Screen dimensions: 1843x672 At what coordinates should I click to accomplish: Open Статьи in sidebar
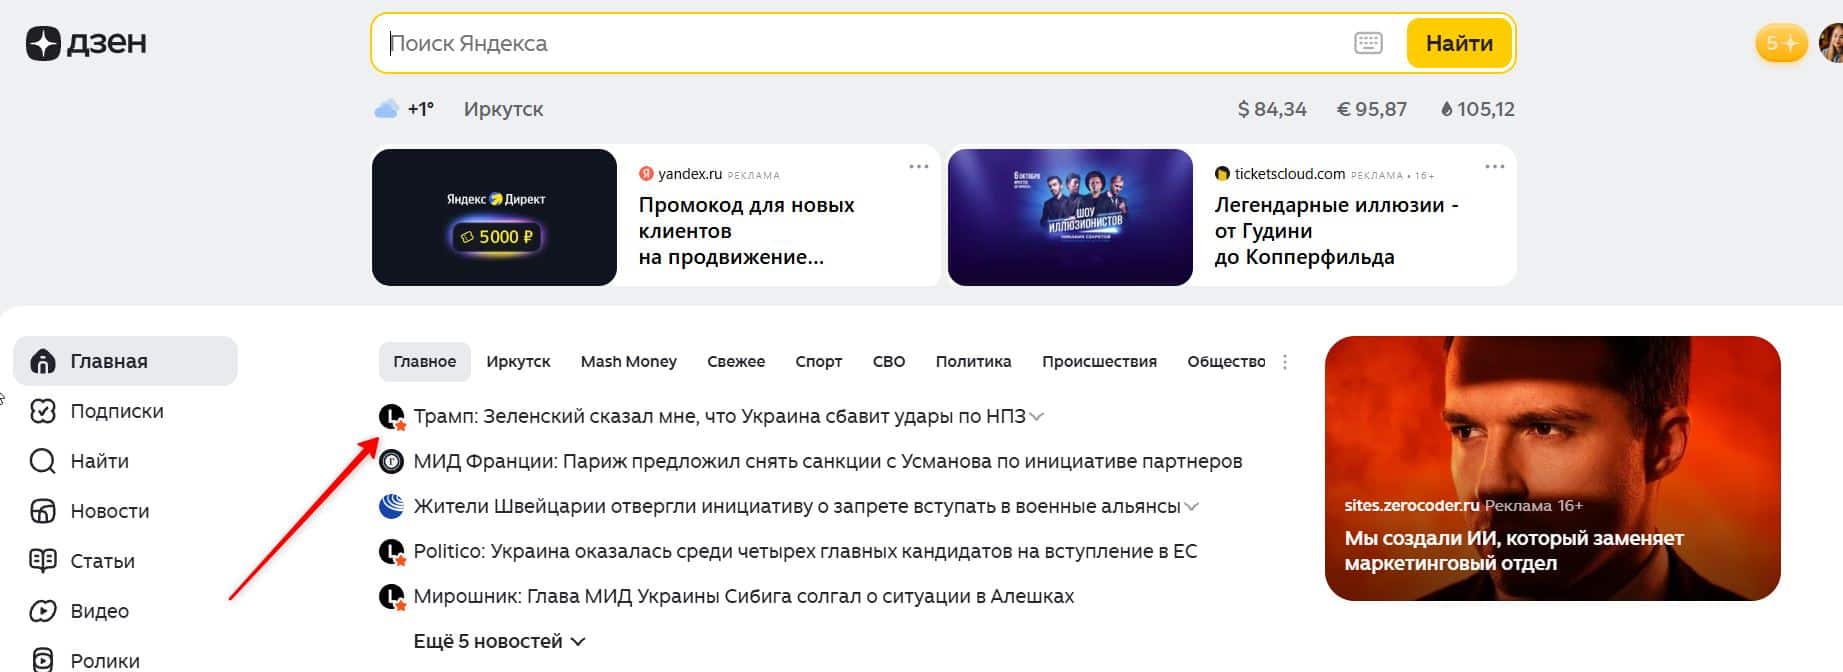(x=102, y=561)
